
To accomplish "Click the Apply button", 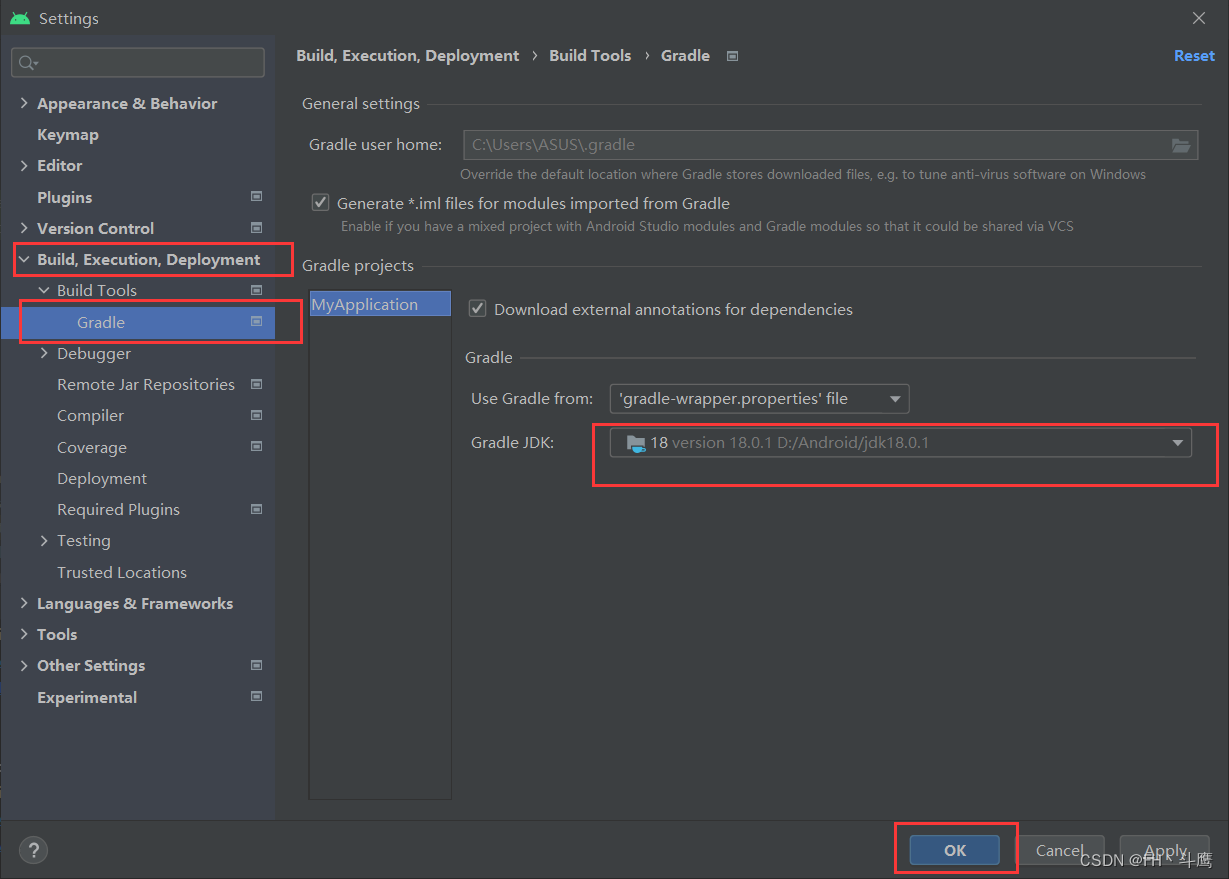I will pyautogui.click(x=1165, y=850).
